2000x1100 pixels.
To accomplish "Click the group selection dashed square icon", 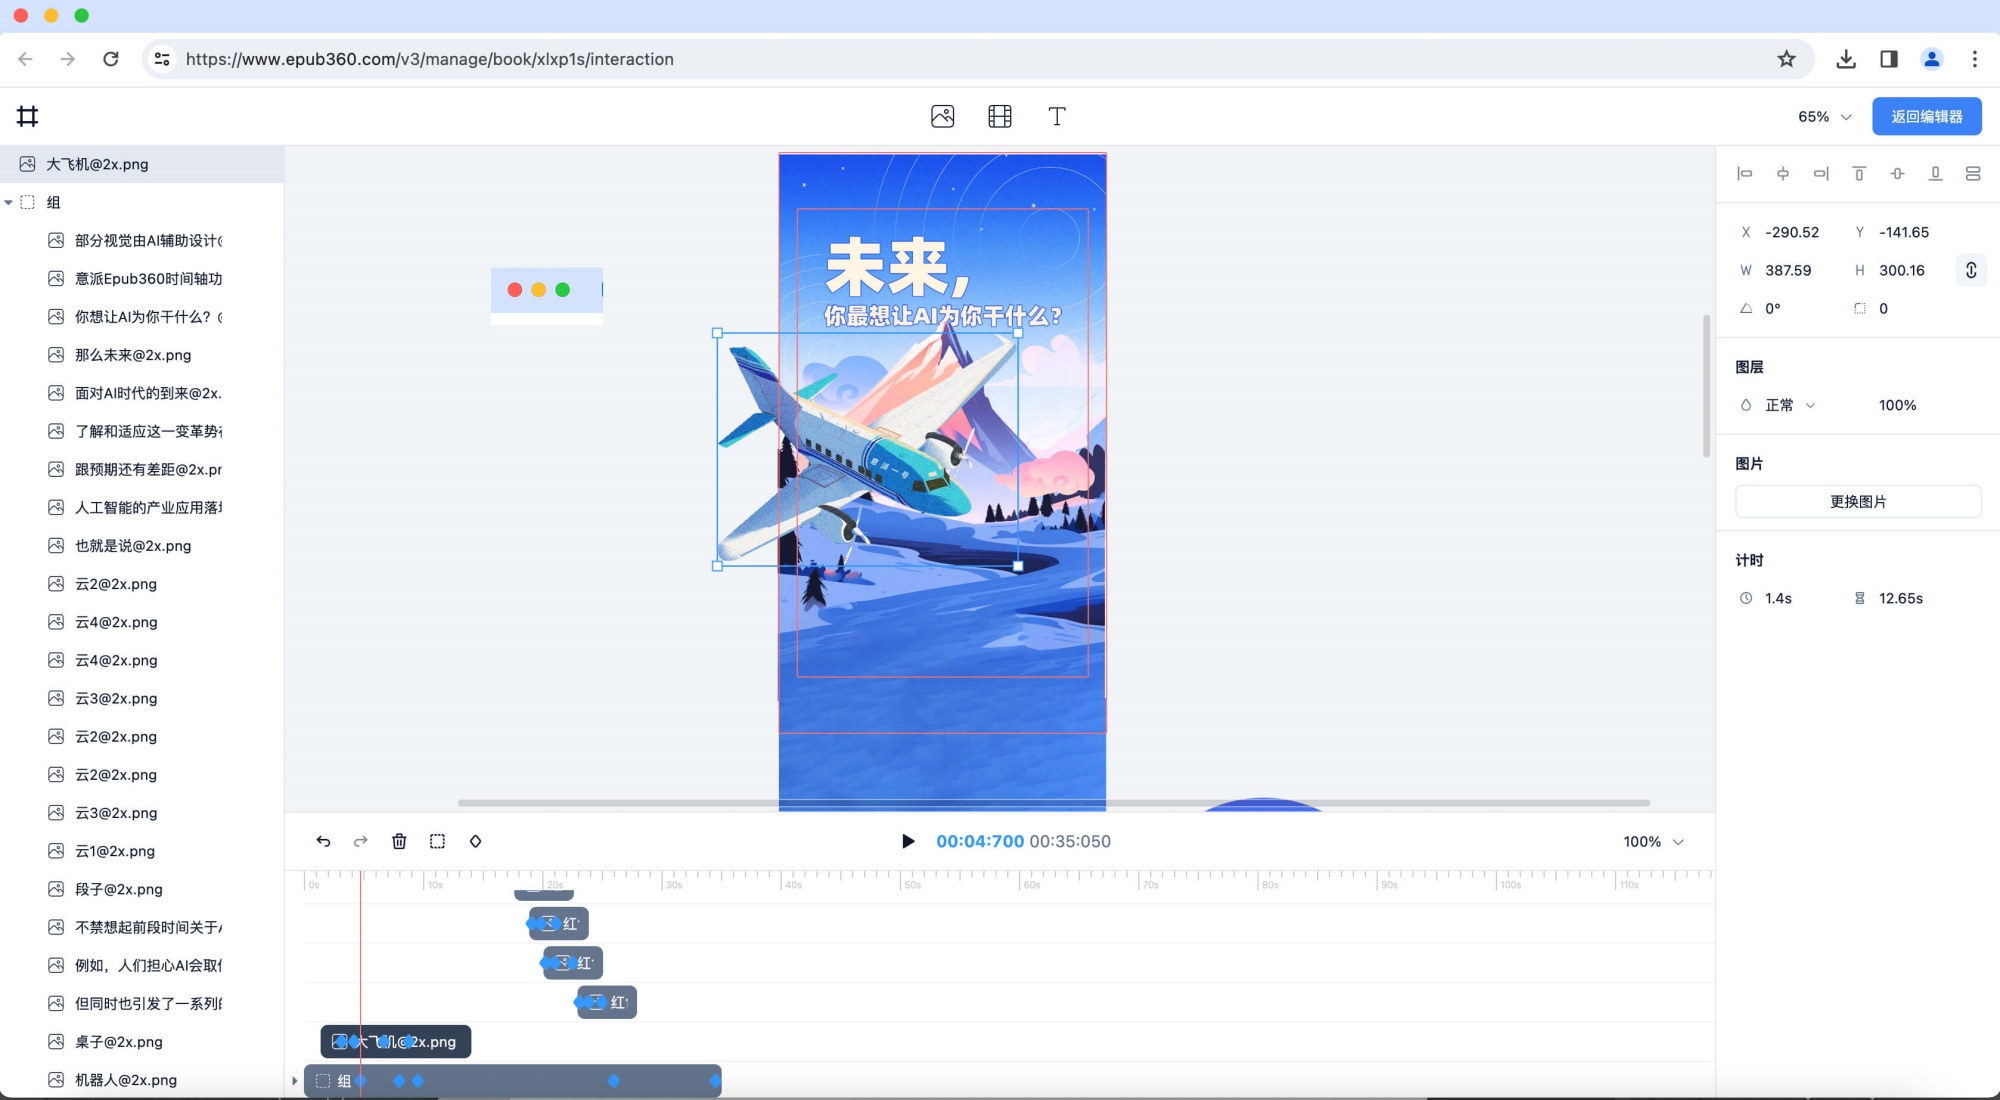I will (x=437, y=841).
